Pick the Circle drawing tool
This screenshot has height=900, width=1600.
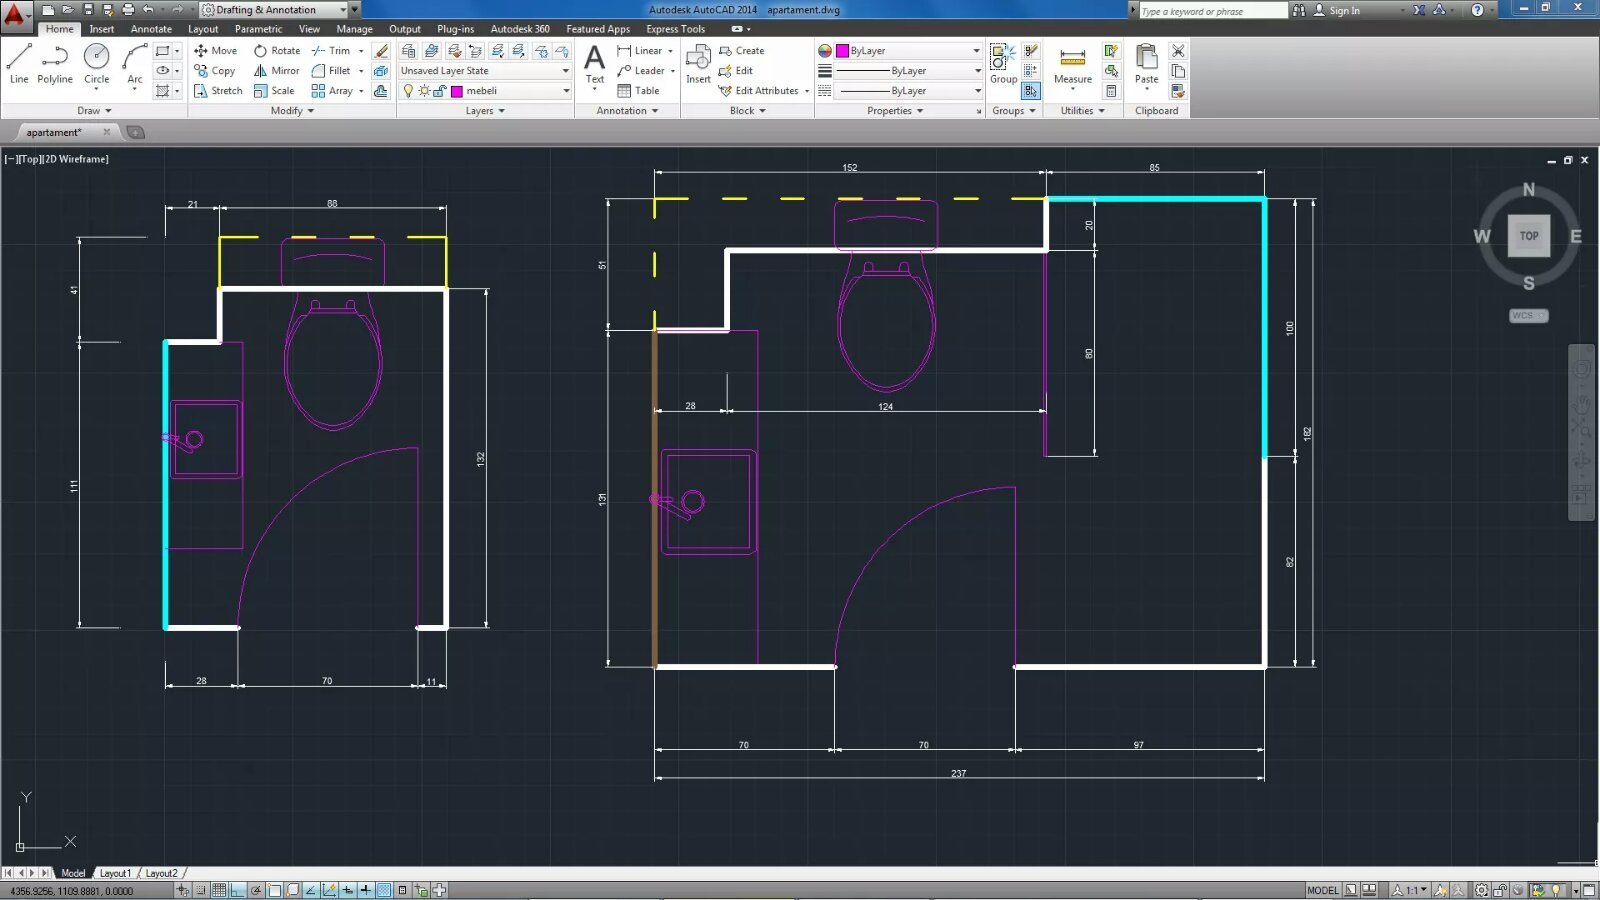click(x=97, y=63)
